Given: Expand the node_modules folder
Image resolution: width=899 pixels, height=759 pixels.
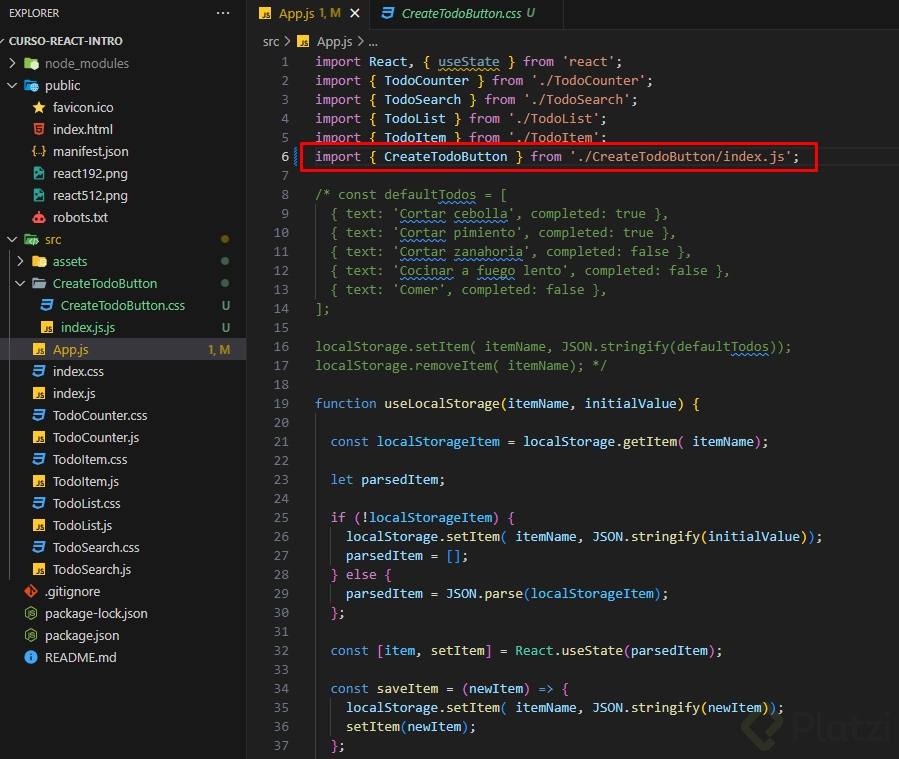Looking at the screenshot, I should click(13, 63).
